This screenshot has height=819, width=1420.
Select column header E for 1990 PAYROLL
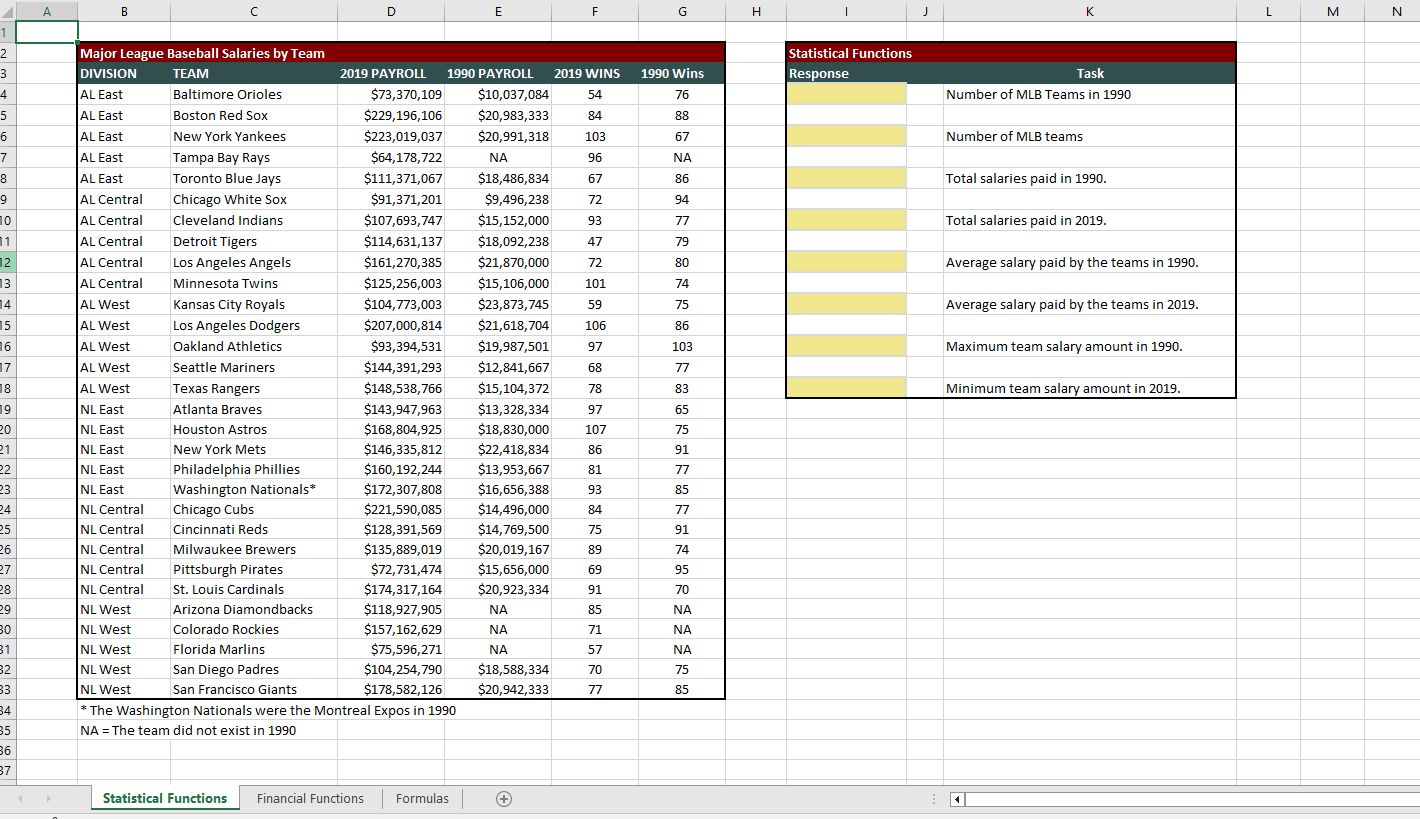pos(498,10)
